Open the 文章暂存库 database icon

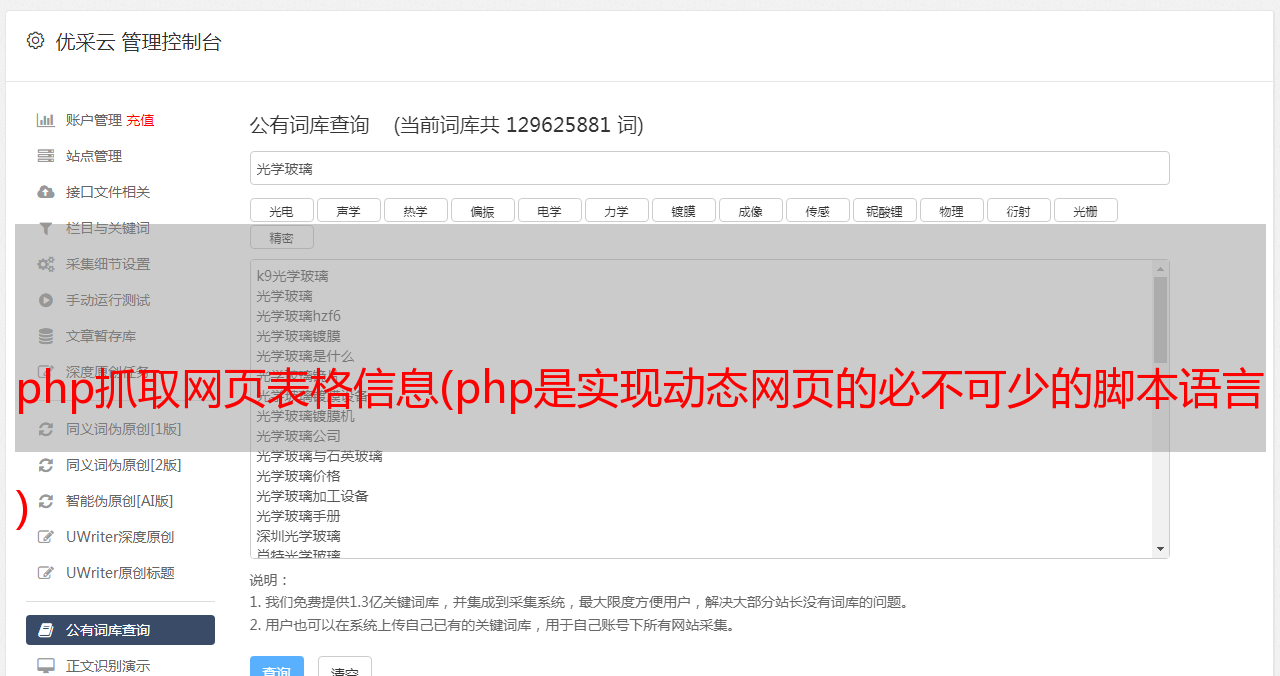(x=46, y=336)
